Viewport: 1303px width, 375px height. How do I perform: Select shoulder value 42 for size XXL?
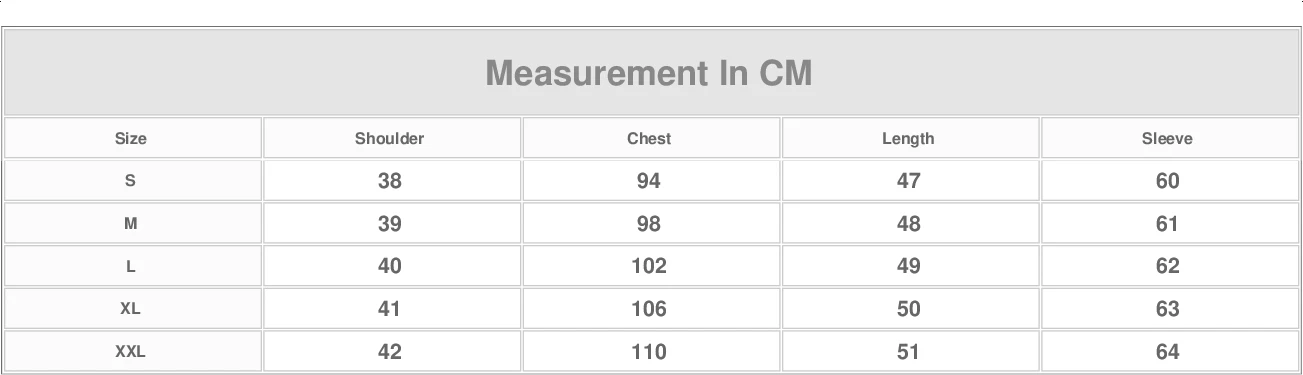pos(389,352)
